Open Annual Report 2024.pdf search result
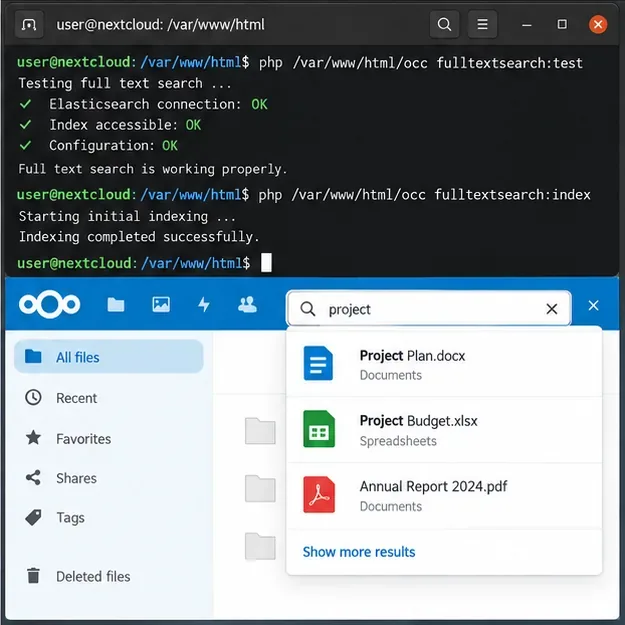 click(444, 495)
